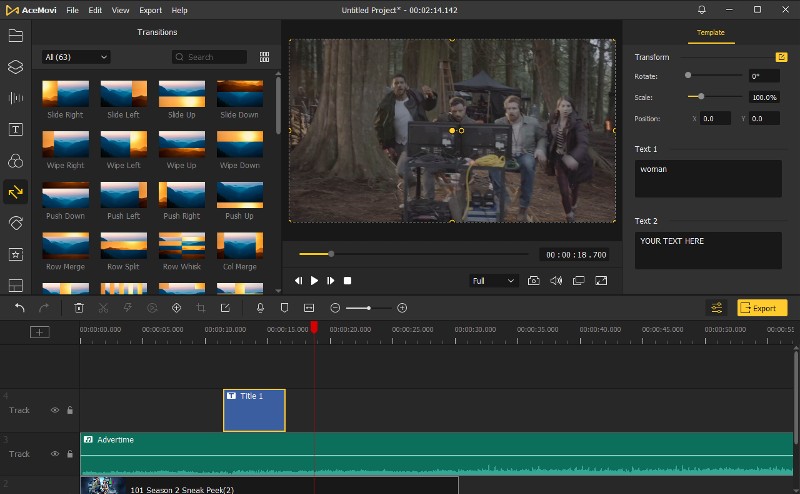Delete the selected clip with trash icon
This screenshot has height=494, width=800.
click(79, 308)
